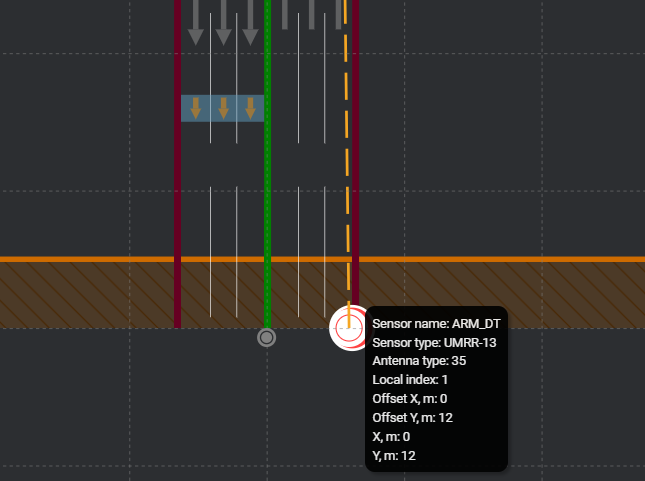Screen dimensions: 645x481
Task: Select the green vertical center line
Action: (x=267, y=200)
